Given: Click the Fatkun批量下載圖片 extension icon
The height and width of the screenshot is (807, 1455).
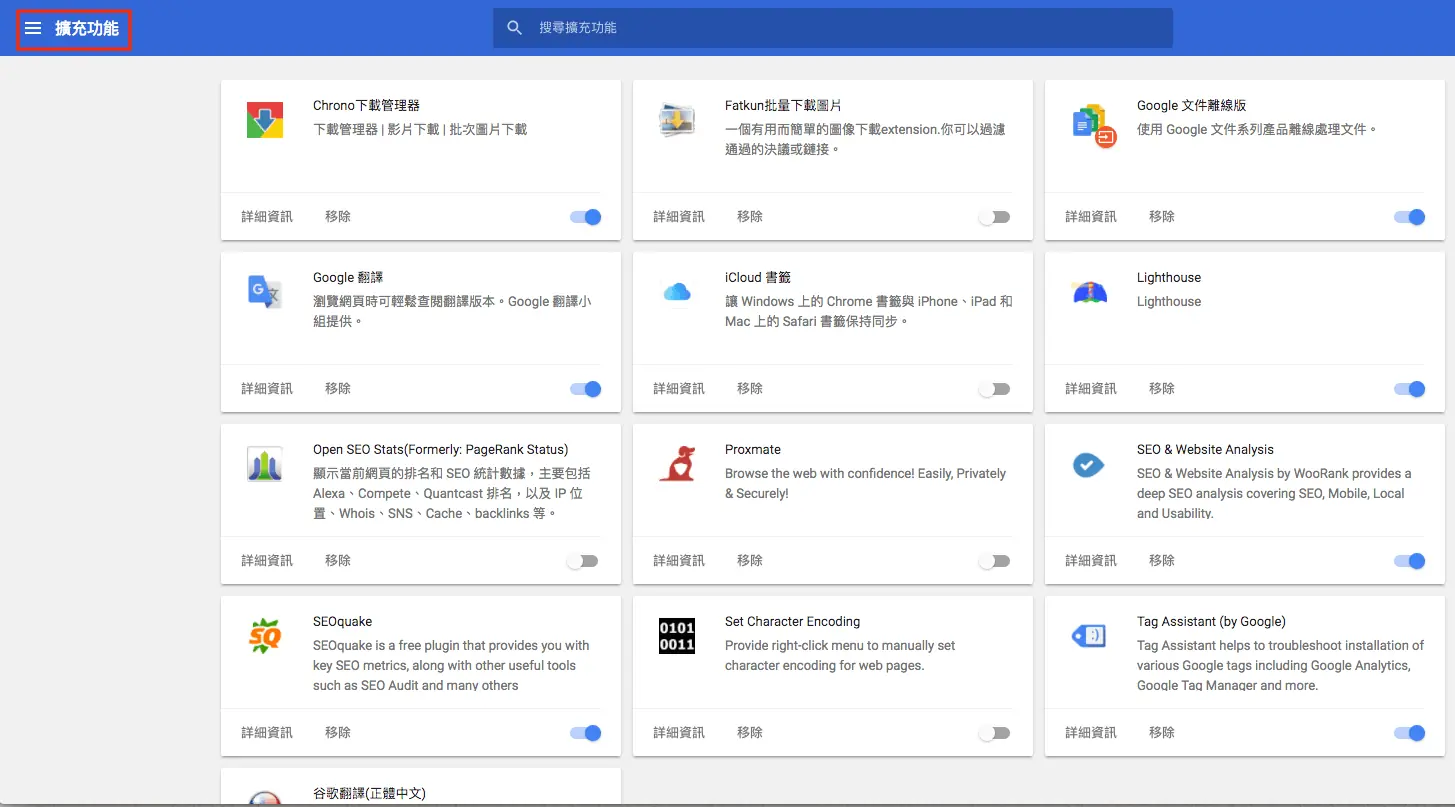Looking at the screenshot, I should click(677, 121).
